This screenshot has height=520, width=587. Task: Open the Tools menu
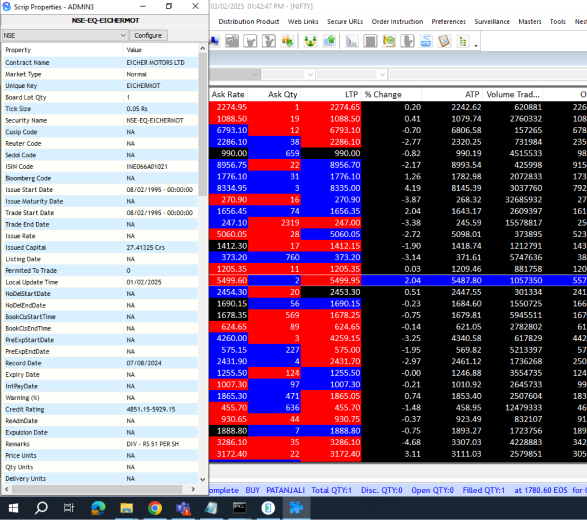(557, 22)
